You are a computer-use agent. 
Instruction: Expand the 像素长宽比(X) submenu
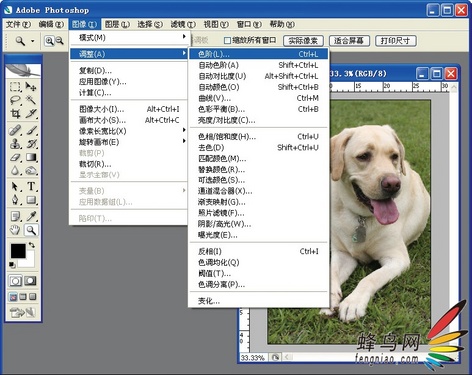(x=130, y=131)
